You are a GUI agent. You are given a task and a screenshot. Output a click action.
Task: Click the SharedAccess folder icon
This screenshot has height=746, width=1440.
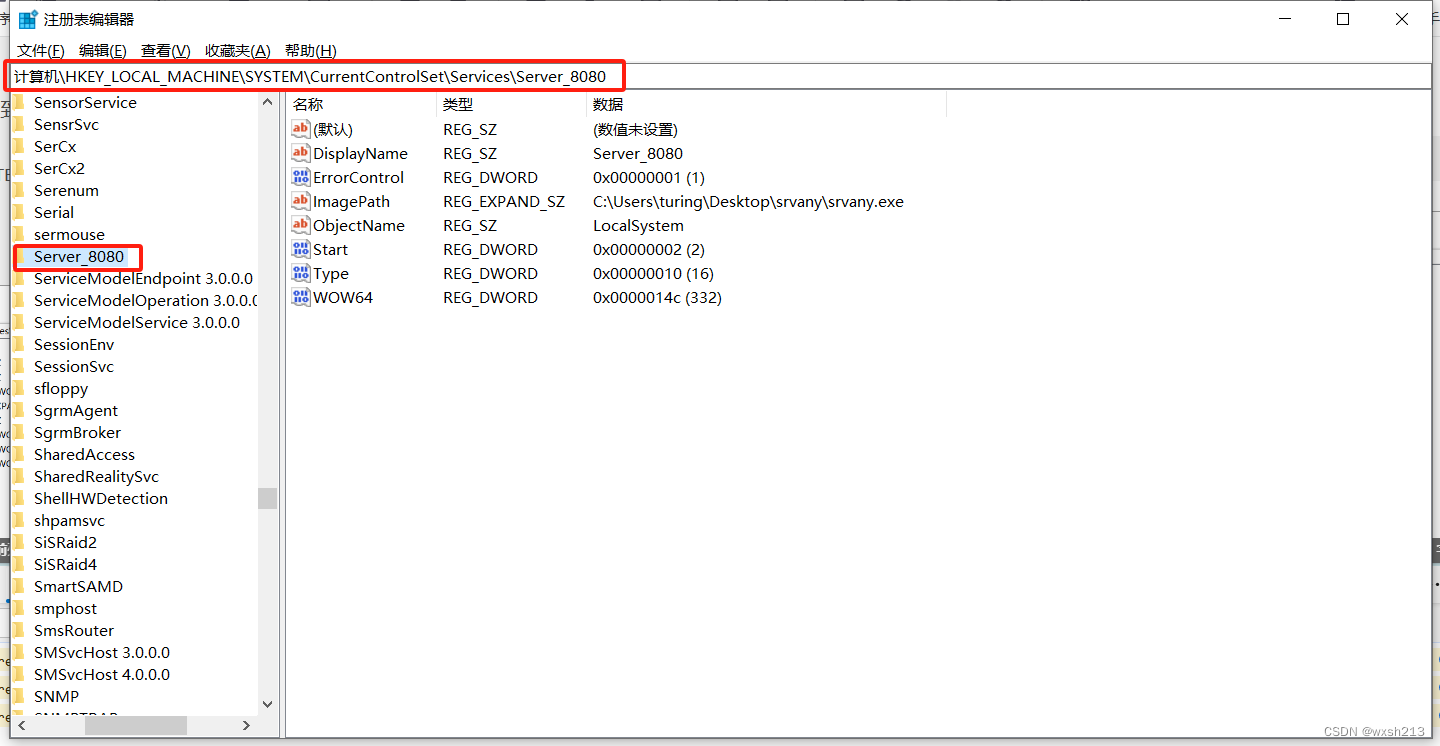point(18,454)
